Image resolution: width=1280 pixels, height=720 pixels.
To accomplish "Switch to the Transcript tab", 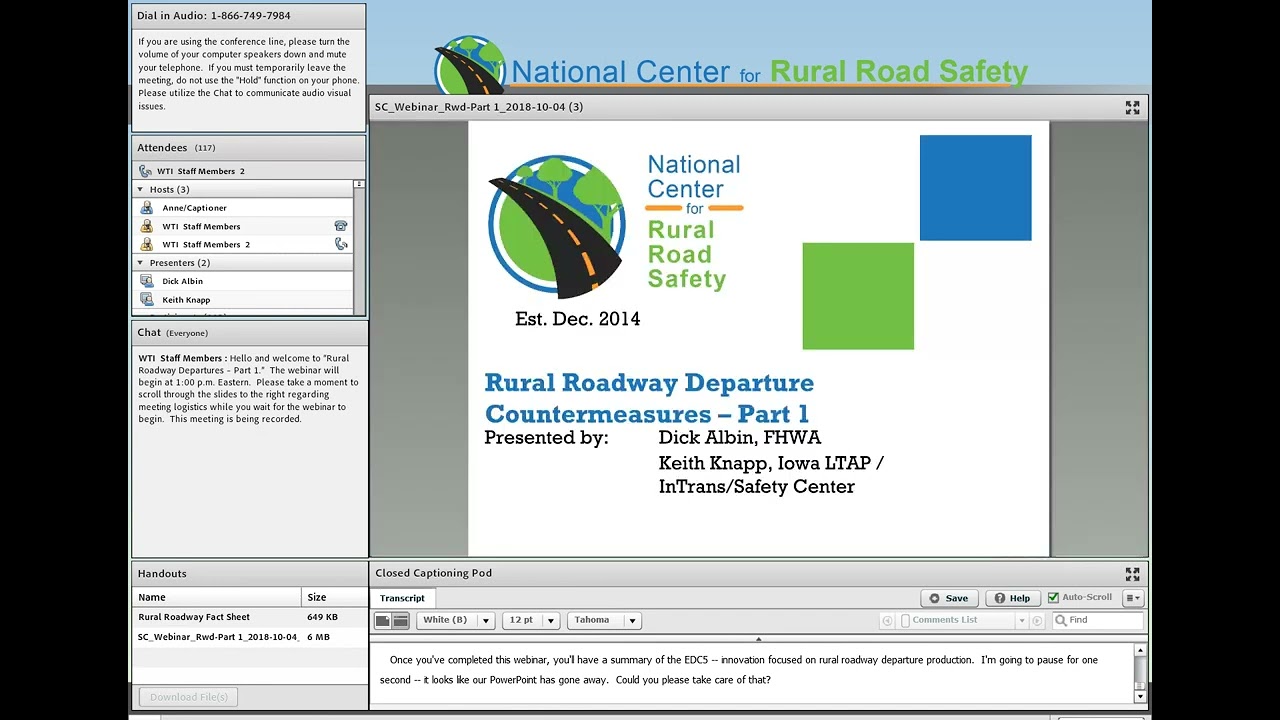I will [x=402, y=598].
